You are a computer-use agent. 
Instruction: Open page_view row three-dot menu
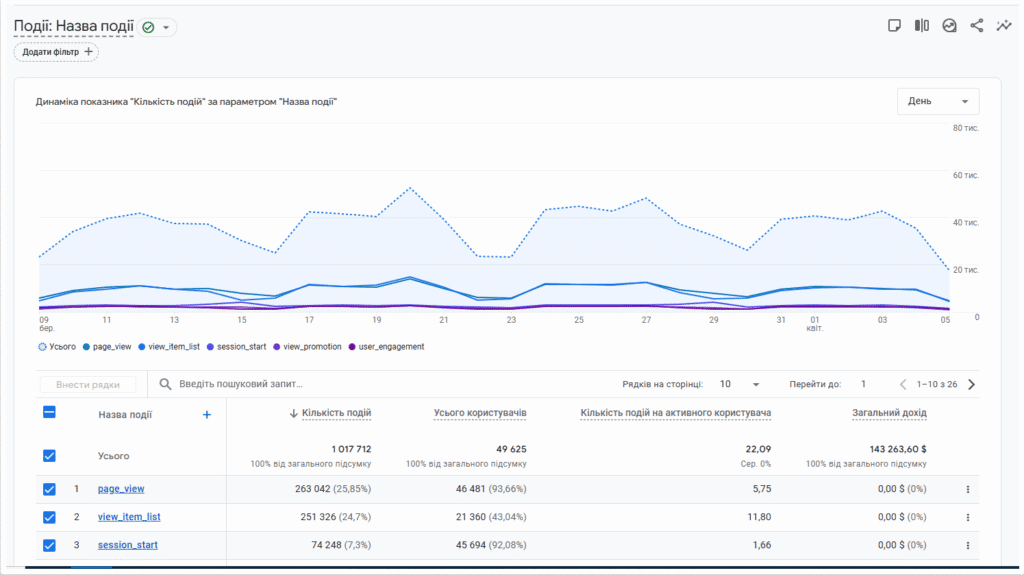pos(968,489)
